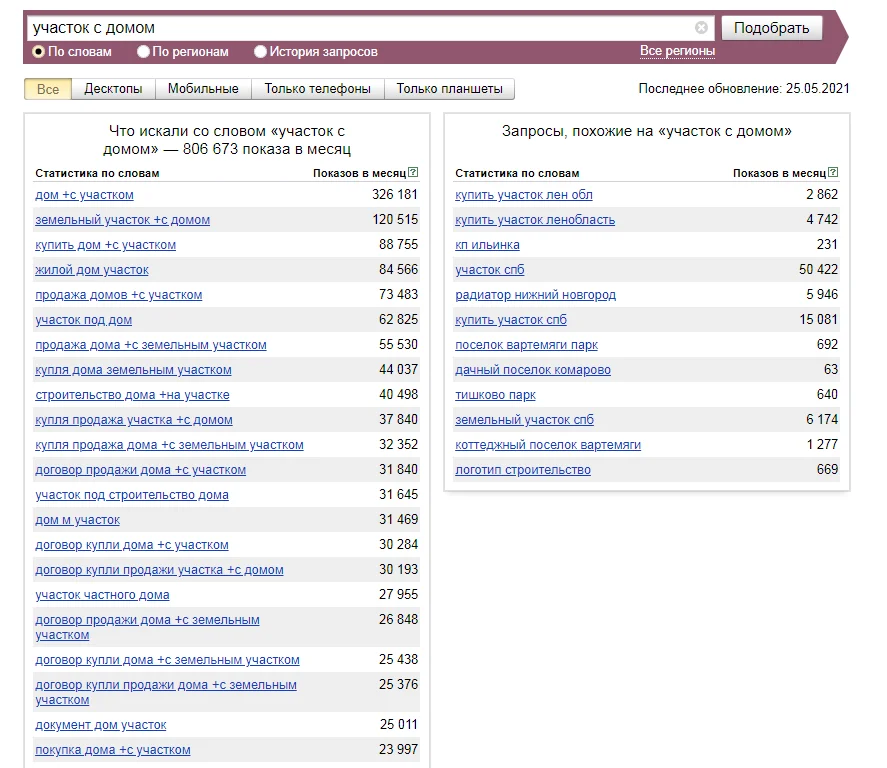This screenshot has height=768, width=887.
Task: Open the «Все регионы» selector link
Action: 678,48
